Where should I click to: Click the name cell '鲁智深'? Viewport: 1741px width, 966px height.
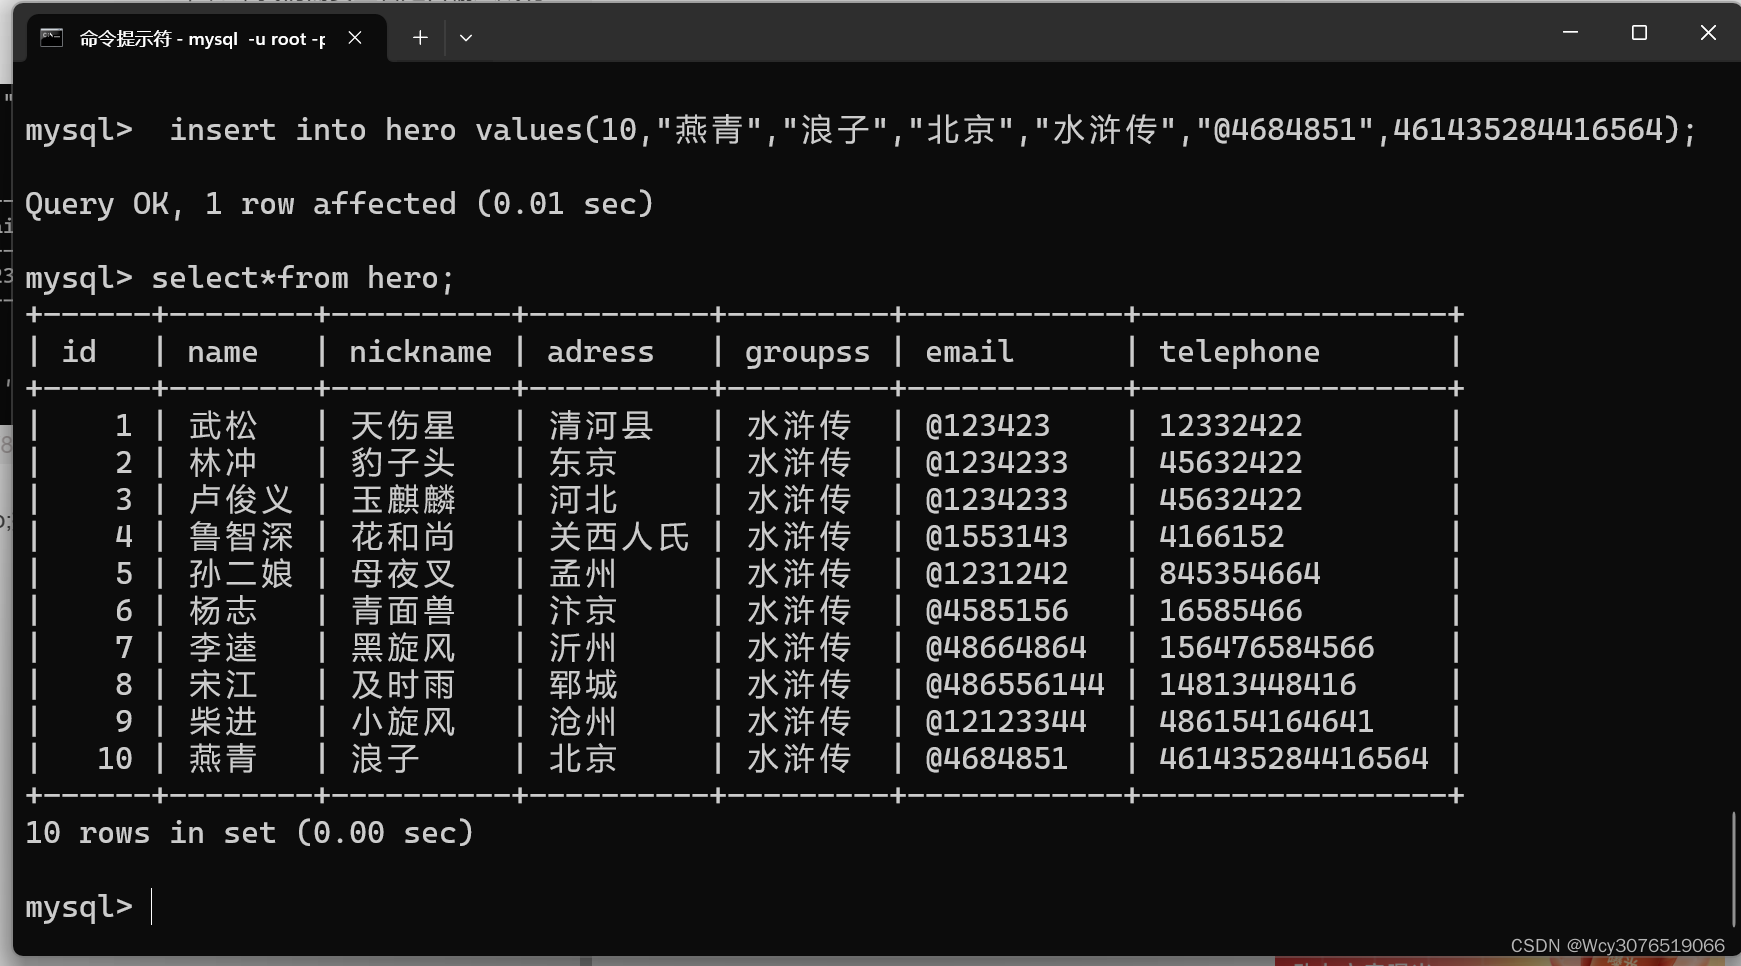[241, 537]
